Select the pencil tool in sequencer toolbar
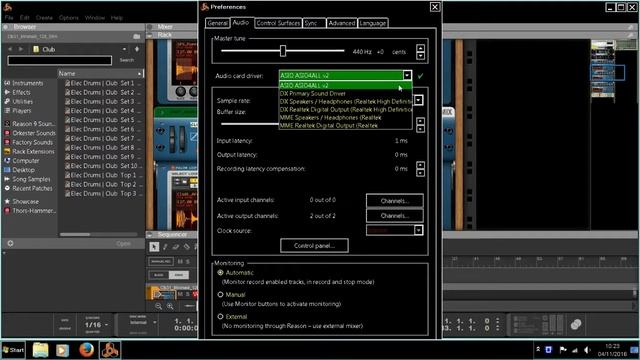640x360 pixels. (165, 247)
